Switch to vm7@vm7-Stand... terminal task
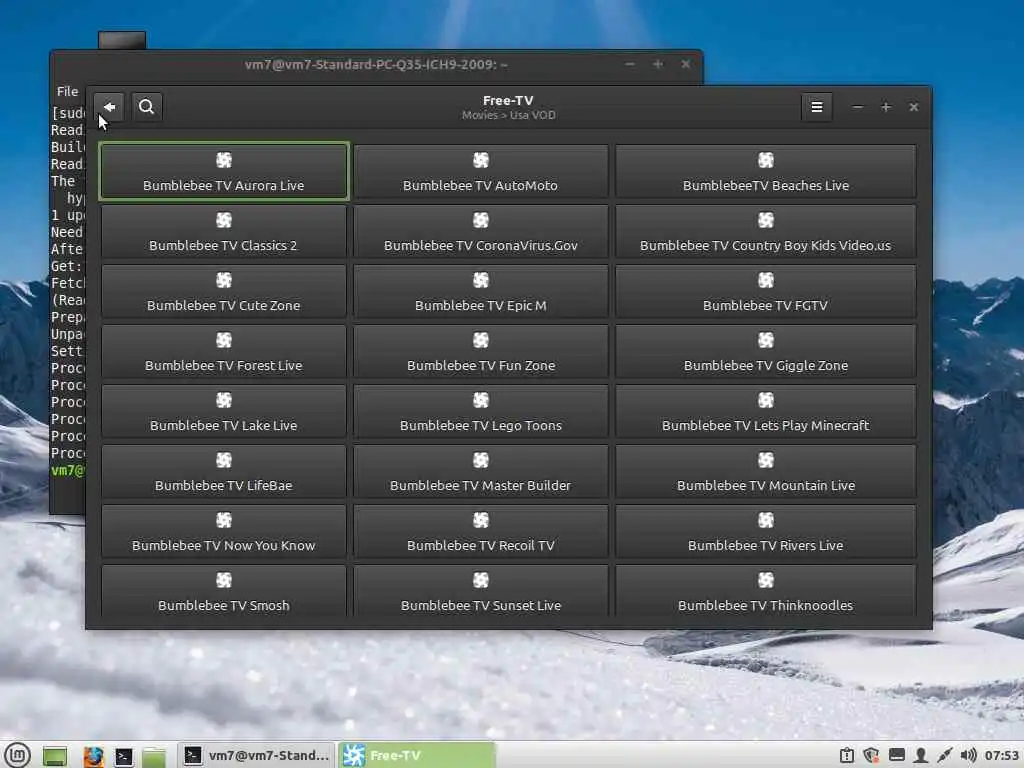 (256, 756)
